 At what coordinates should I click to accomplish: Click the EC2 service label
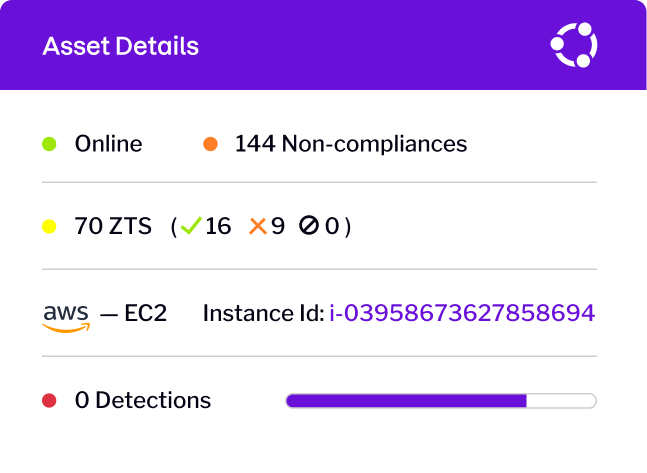(146, 313)
